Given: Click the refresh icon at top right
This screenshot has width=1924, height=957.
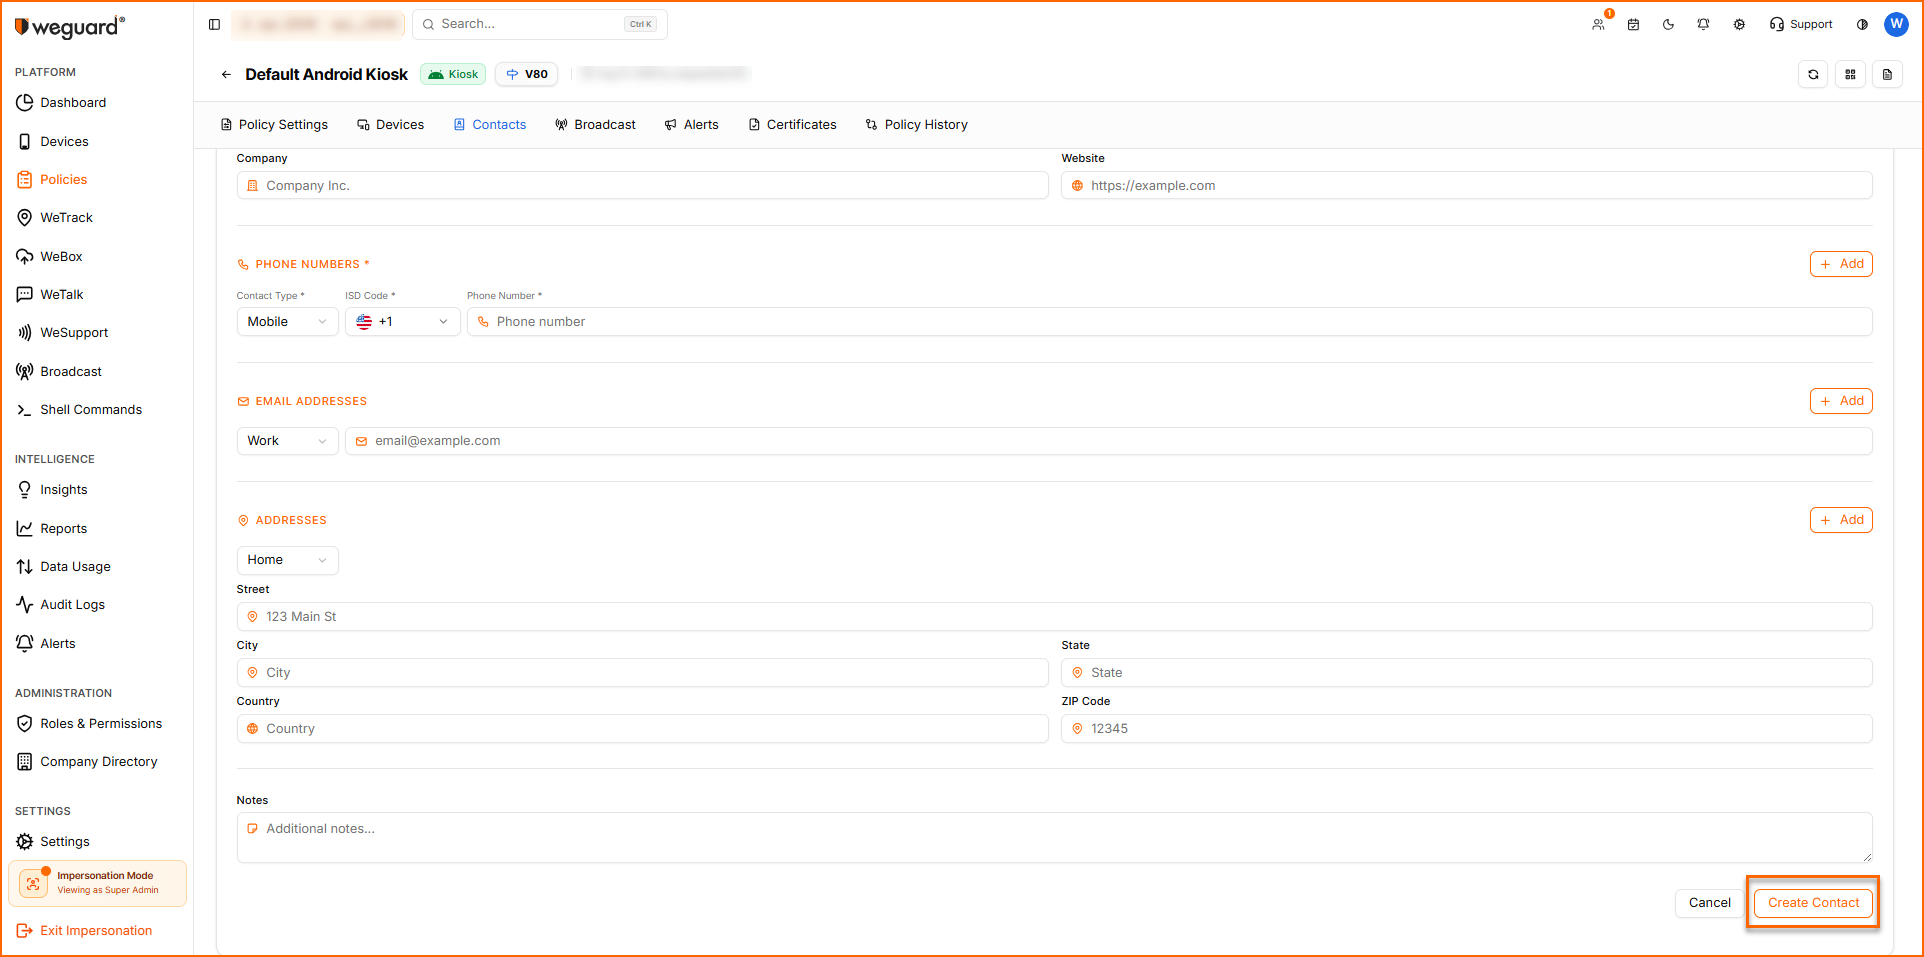Looking at the screenshot, I should coord(1813,74).
